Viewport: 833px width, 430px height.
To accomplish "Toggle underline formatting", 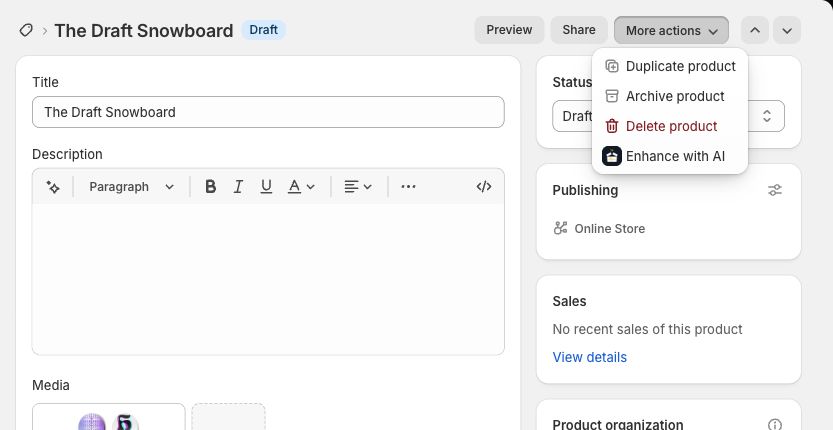I will [x=266, y=187].
